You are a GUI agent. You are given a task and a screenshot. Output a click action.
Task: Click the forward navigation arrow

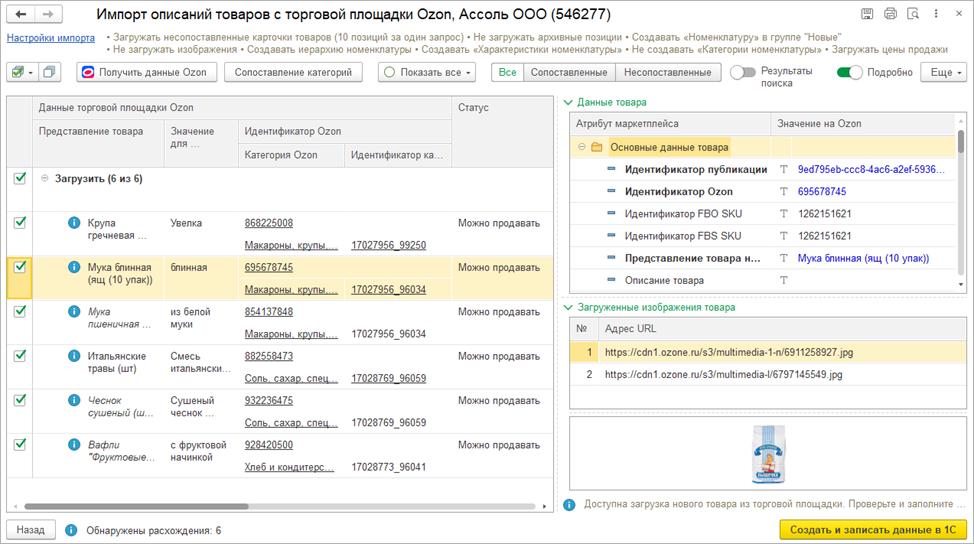pos(48,14)
